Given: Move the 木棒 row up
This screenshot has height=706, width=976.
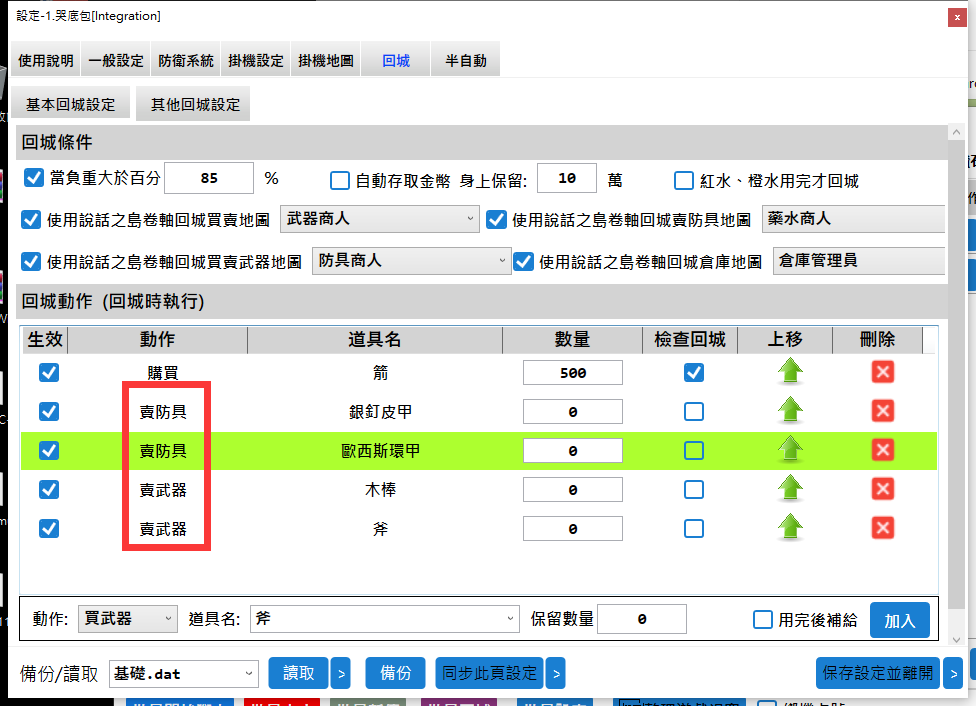Looking at the screenshot, I should click(790, 489).
